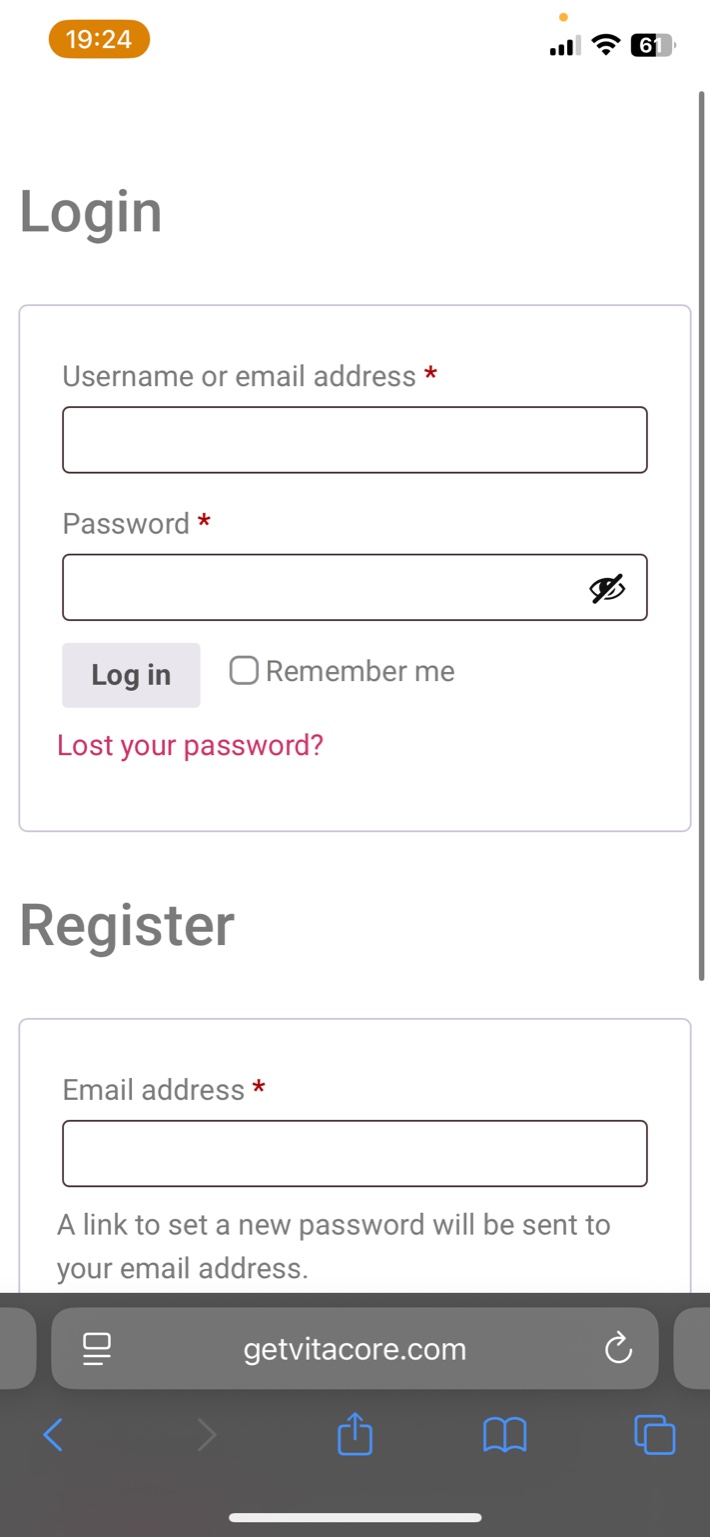
Task: Tap the Safari forward arrow
Action: click(206, 1435)
